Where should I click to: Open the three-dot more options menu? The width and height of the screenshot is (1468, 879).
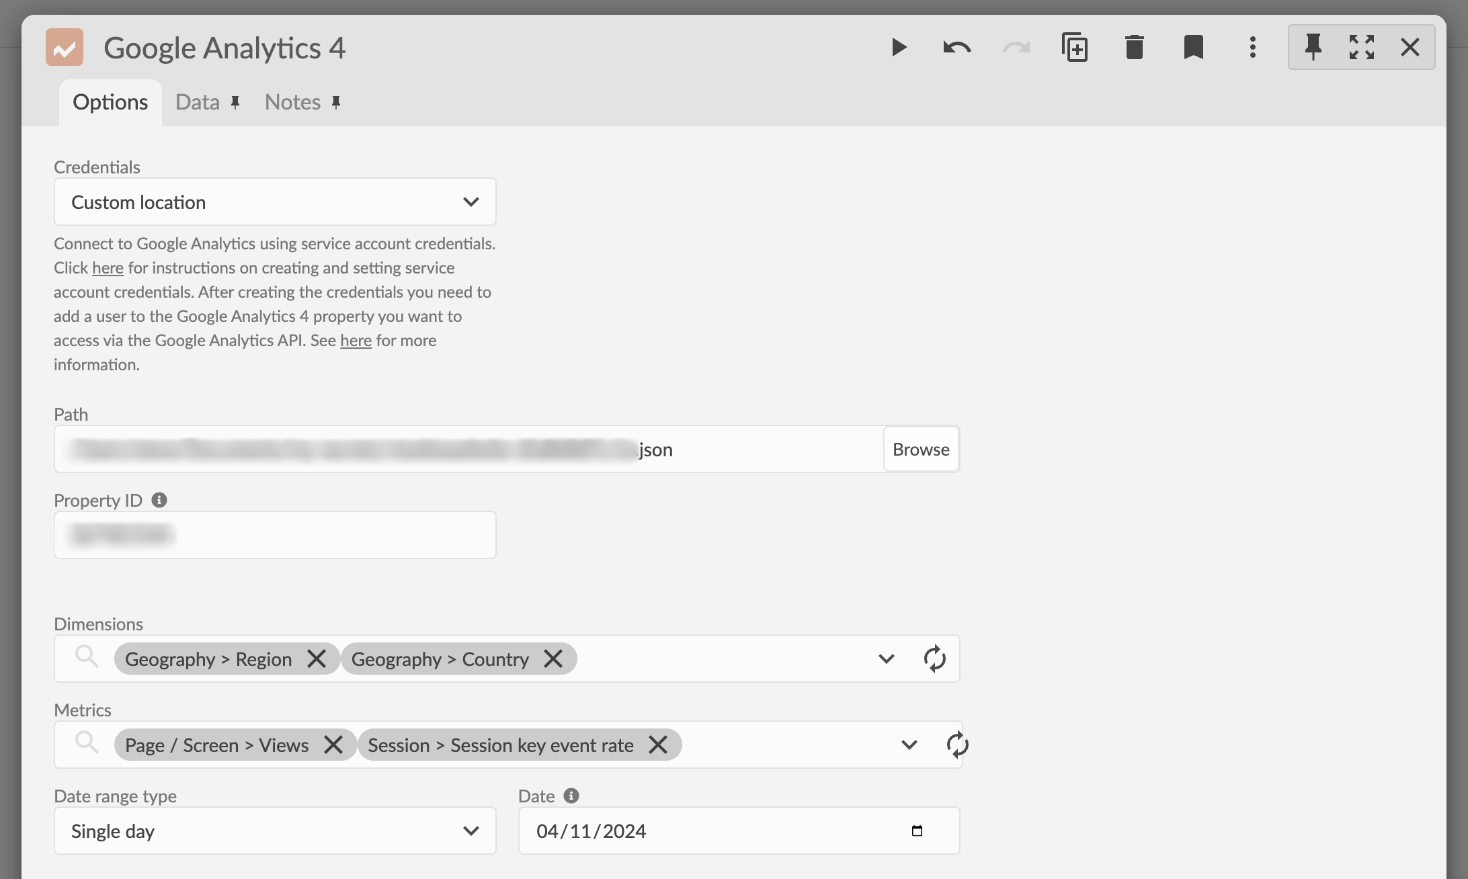click(x=1252, y=47)
